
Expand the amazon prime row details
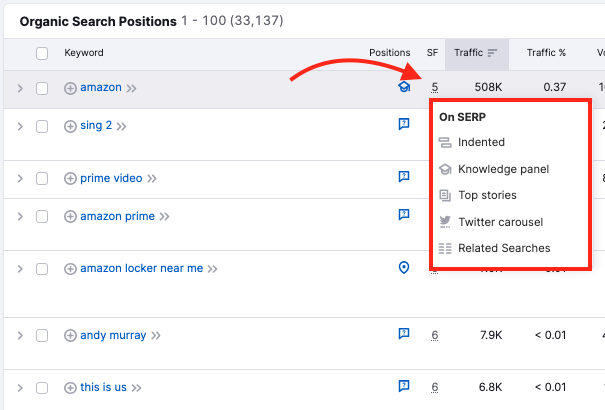pos(20,216)
